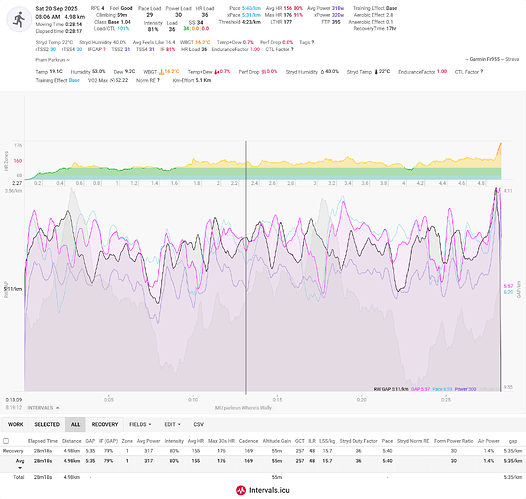Switch to the SELECTED intervals tab
This screenshot has width=526, height=499.
pos(47,425)
